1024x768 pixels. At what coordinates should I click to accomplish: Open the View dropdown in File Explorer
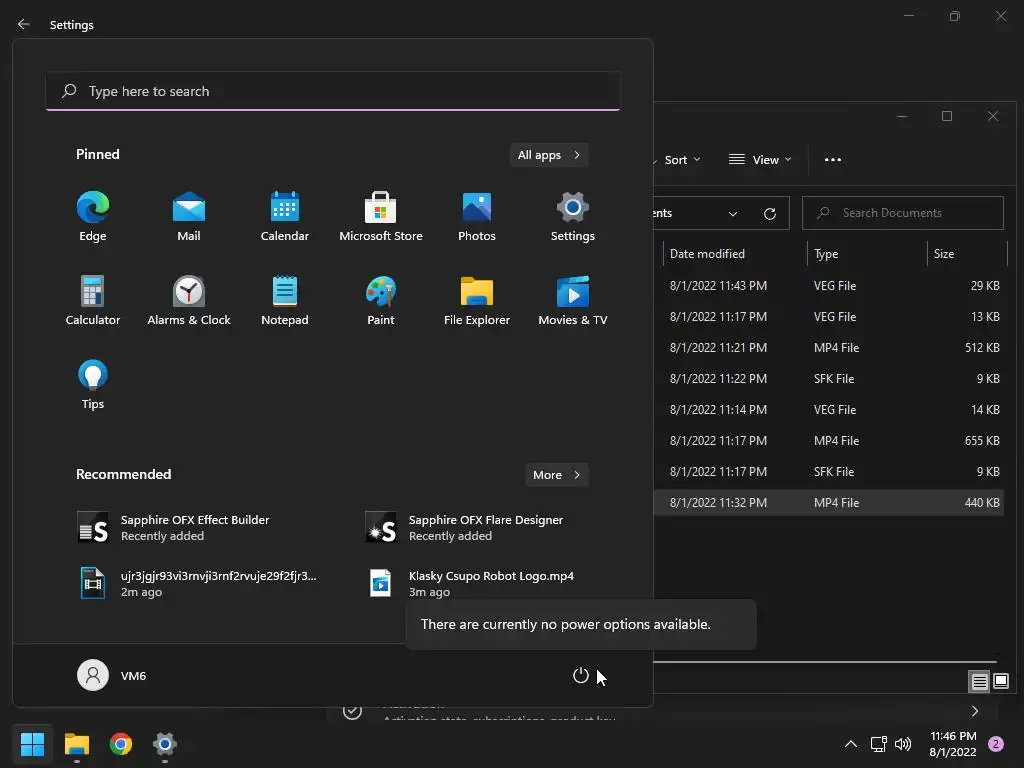[760, 160]
